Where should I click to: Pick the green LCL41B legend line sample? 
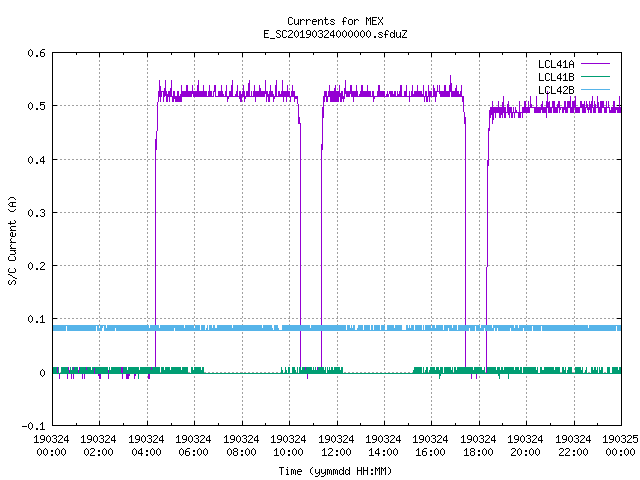[595, 77]
